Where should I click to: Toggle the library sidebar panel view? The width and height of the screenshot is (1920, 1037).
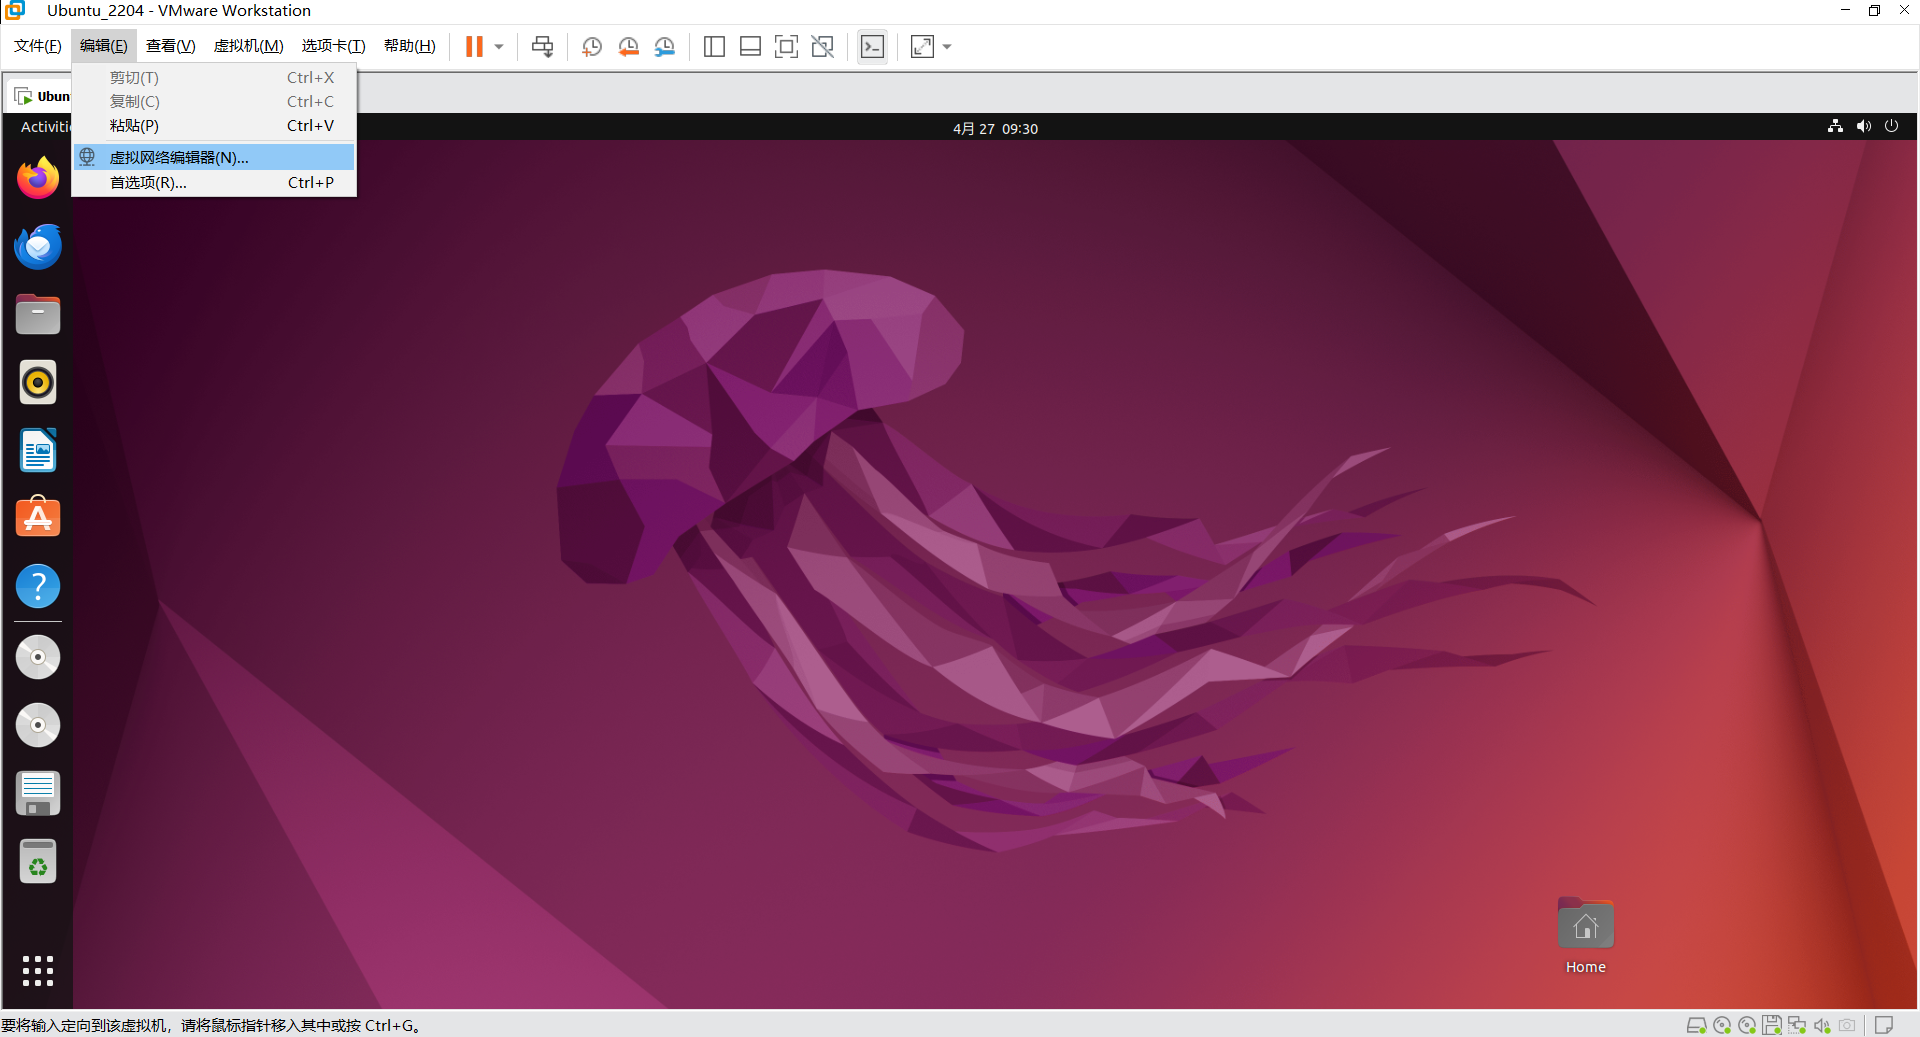click(714, 47)
